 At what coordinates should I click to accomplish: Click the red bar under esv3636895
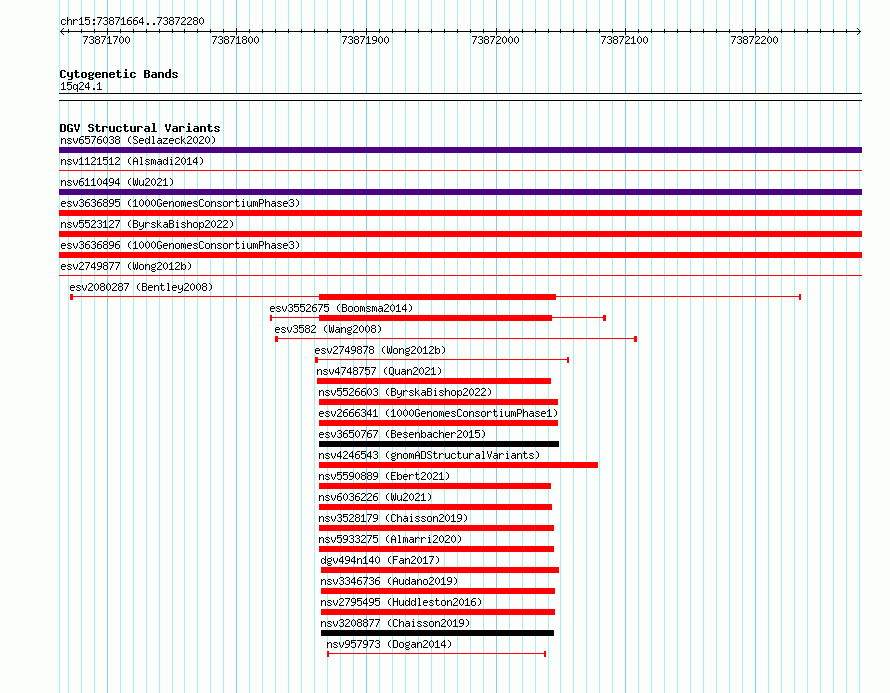pos(460,213)
